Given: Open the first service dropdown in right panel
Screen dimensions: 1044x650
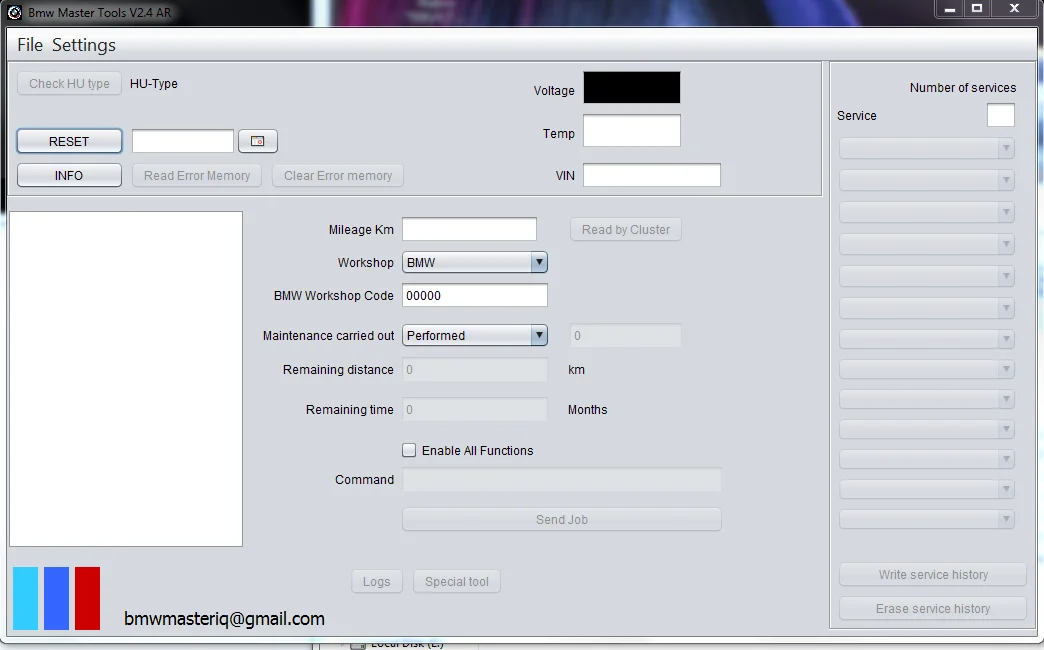Looking at the screenshot, I should (x=927, y=149).
